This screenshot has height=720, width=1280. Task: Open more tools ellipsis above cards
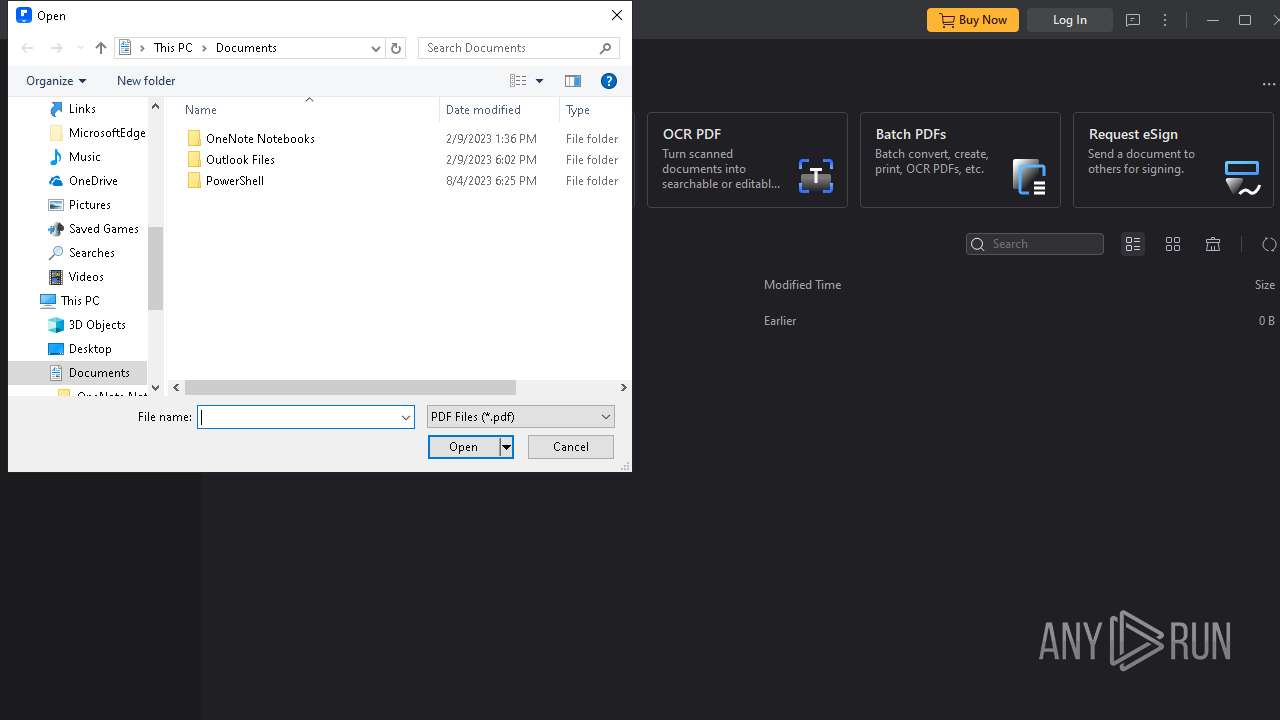(1269, 85)
